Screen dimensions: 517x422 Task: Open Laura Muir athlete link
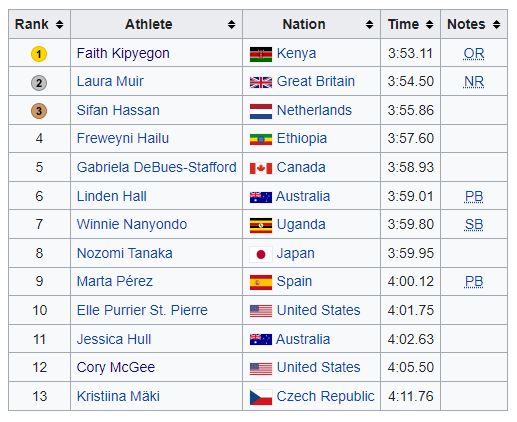[110, 81]
